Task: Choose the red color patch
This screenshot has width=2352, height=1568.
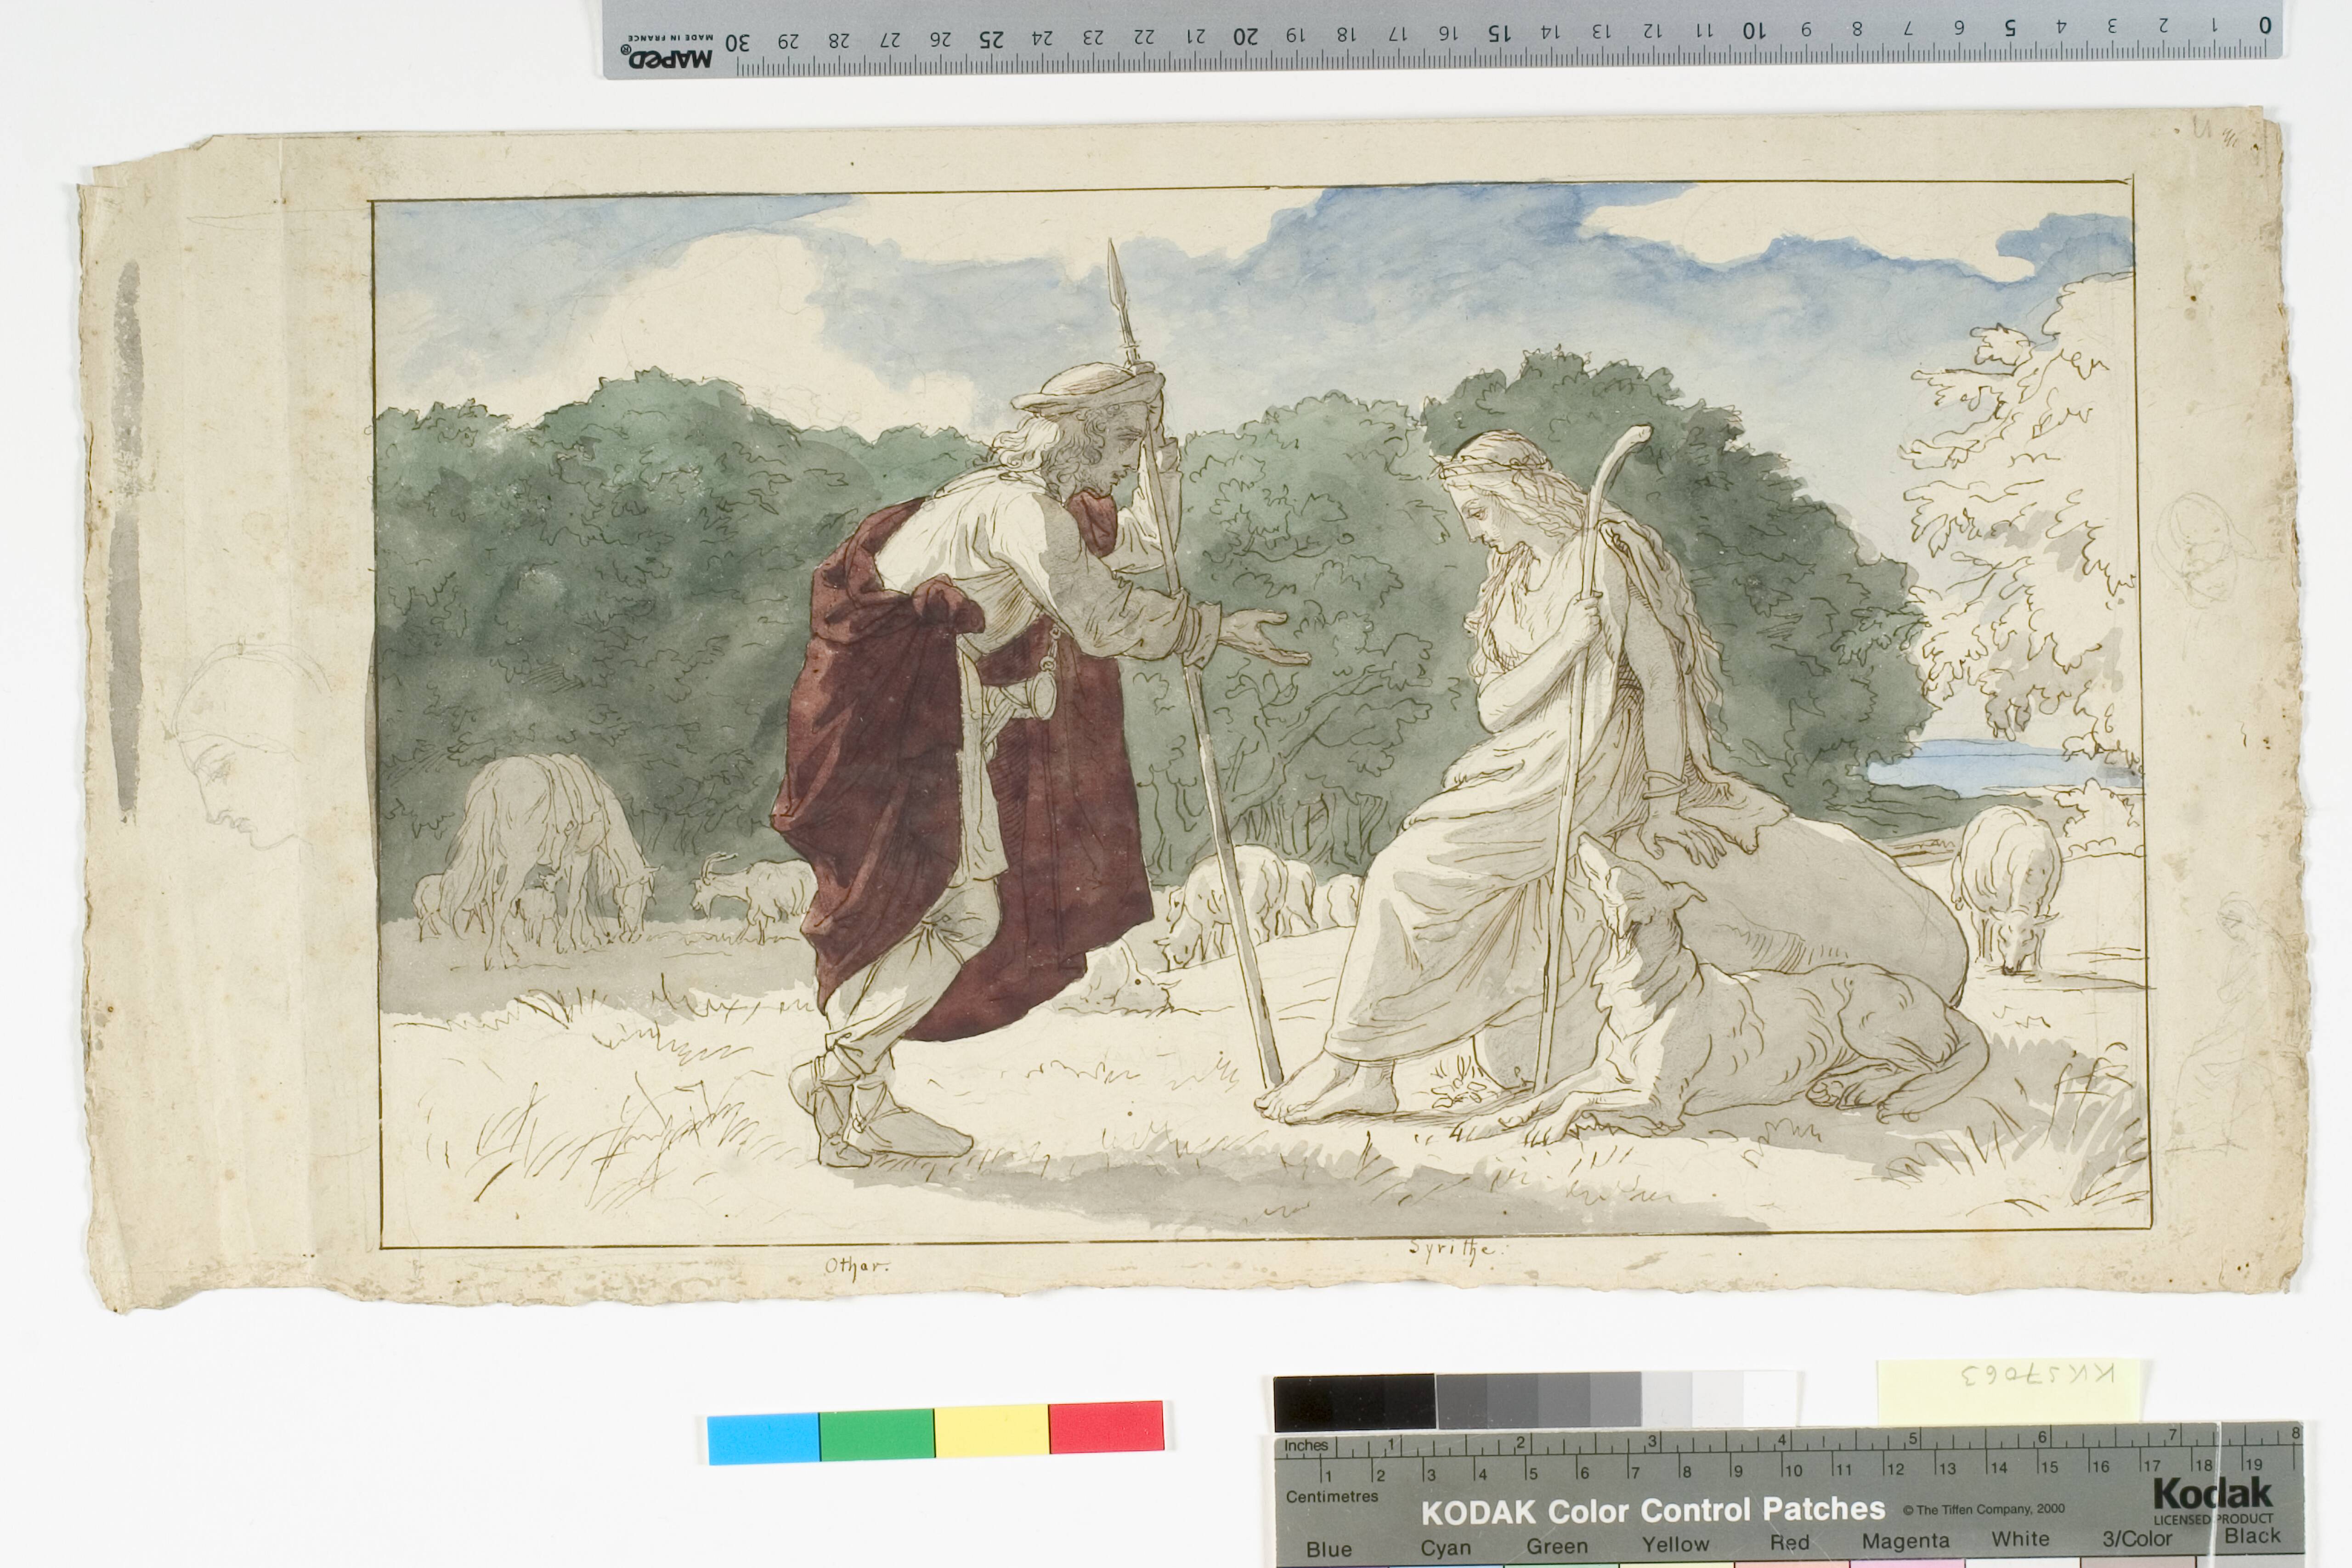Action: 1107,1426
